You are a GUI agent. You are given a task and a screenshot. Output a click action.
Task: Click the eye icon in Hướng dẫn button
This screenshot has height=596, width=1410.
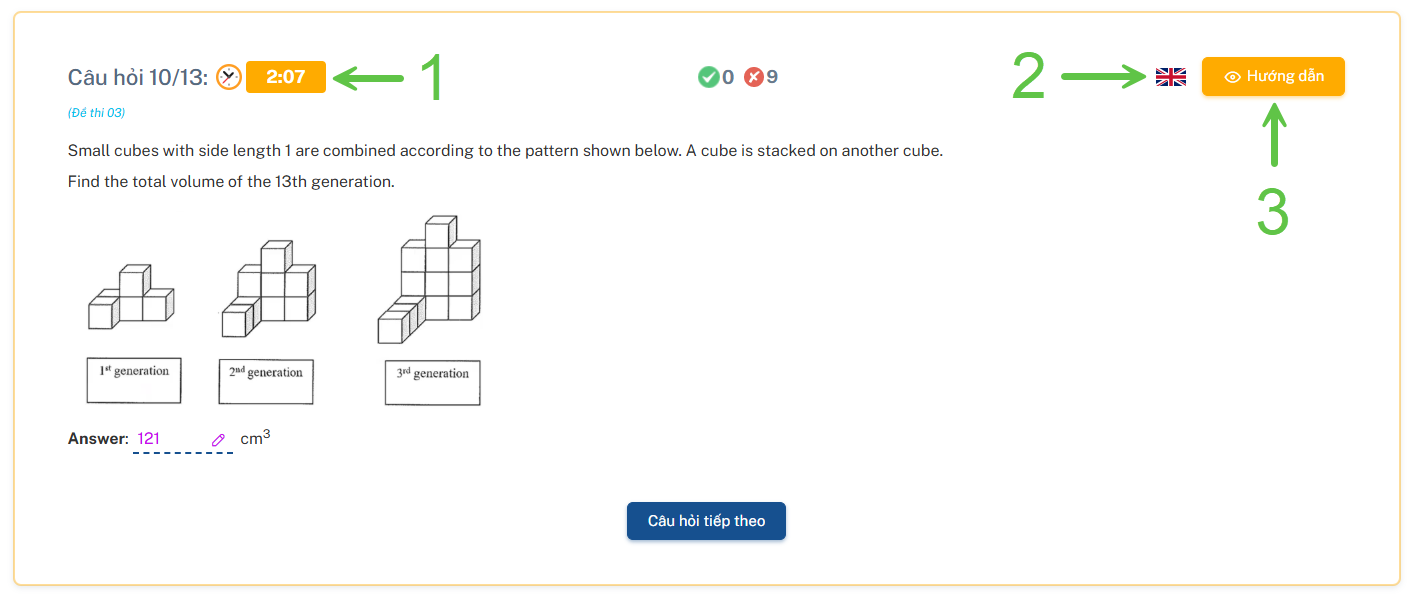(1232, 77)
